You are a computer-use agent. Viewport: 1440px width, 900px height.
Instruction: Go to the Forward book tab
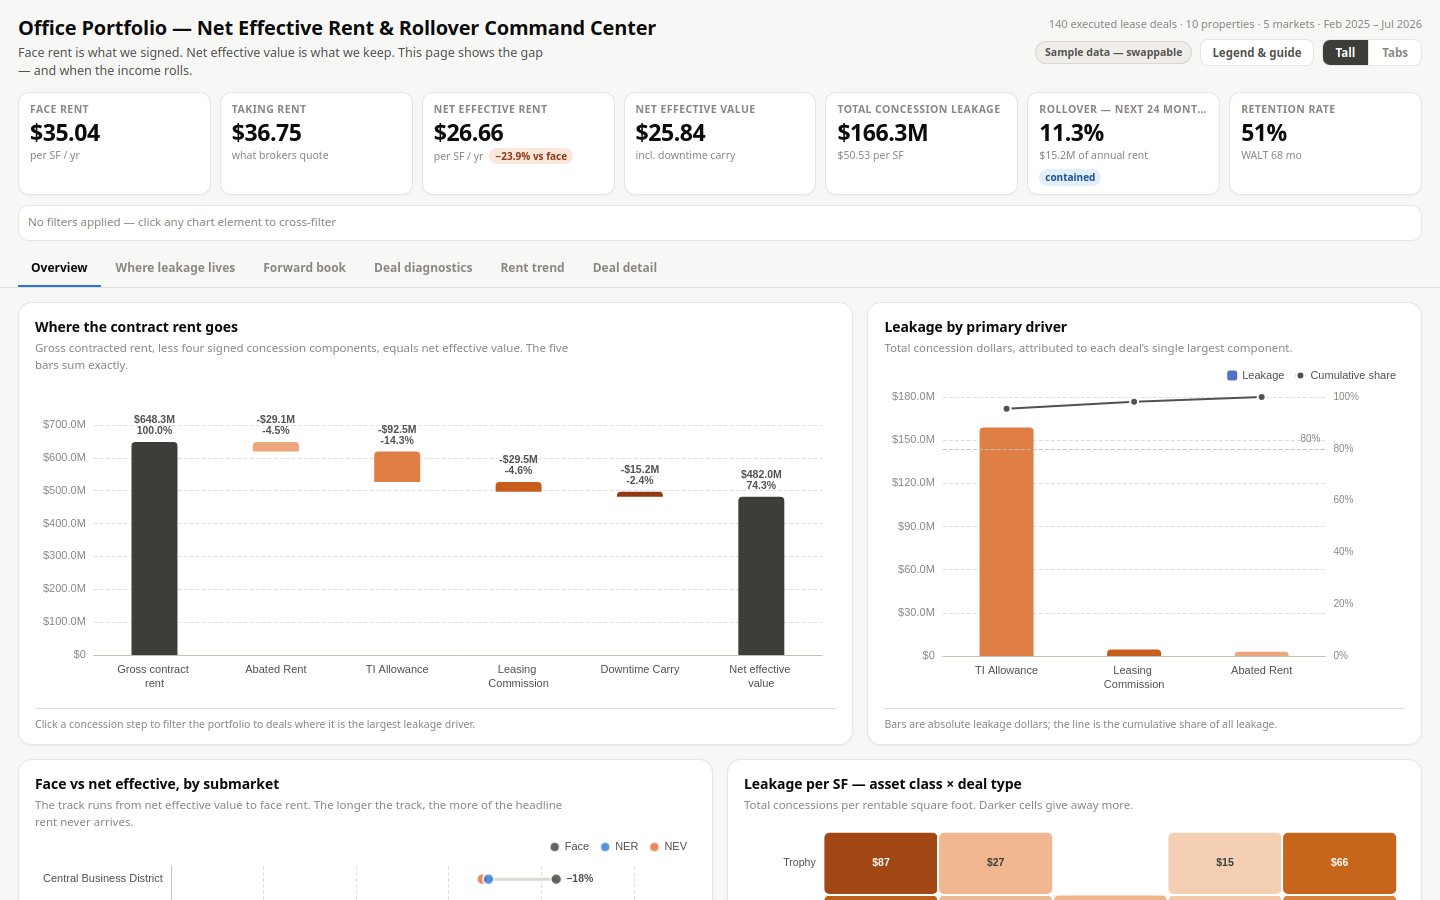304,268
